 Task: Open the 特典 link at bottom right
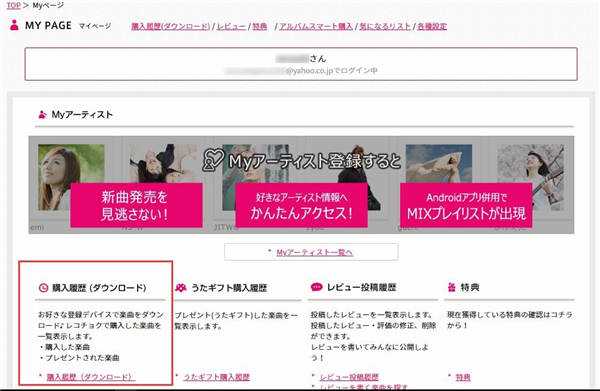tap(463, 377)
